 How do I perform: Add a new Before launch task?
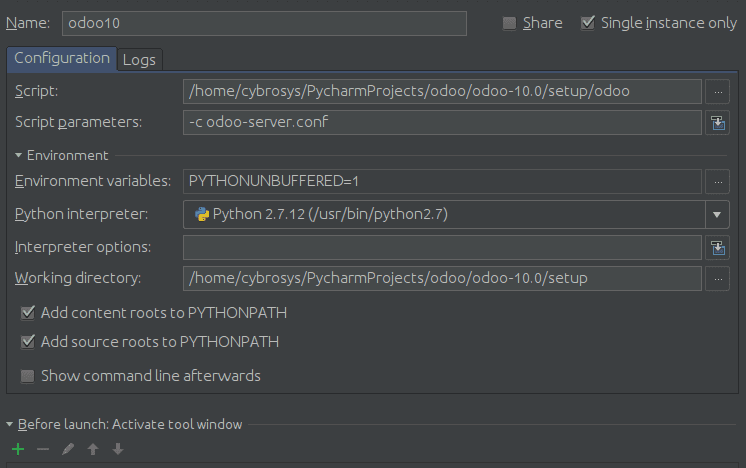pos(17,450)
